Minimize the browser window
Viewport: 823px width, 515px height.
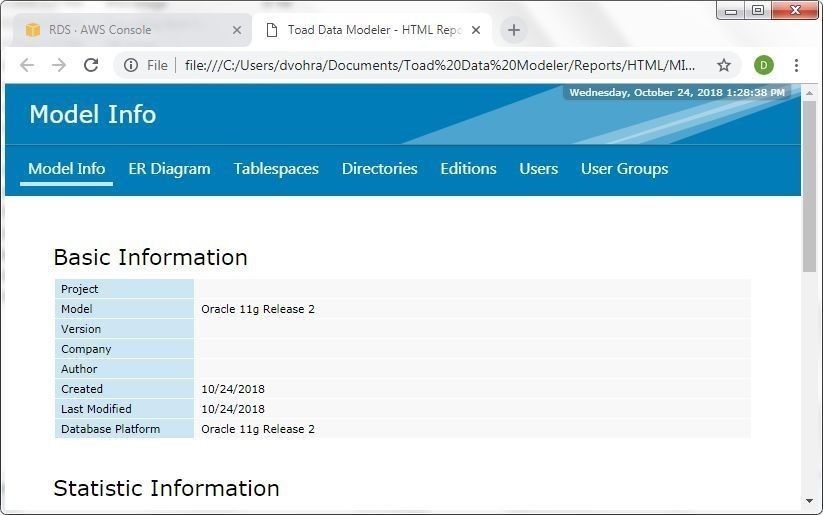point(731,10)
